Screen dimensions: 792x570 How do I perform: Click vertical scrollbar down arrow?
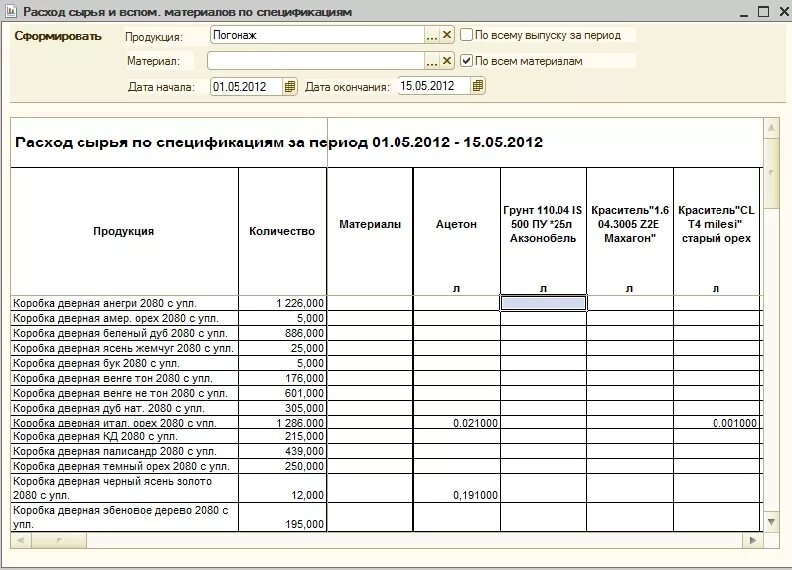coord(771,522)
